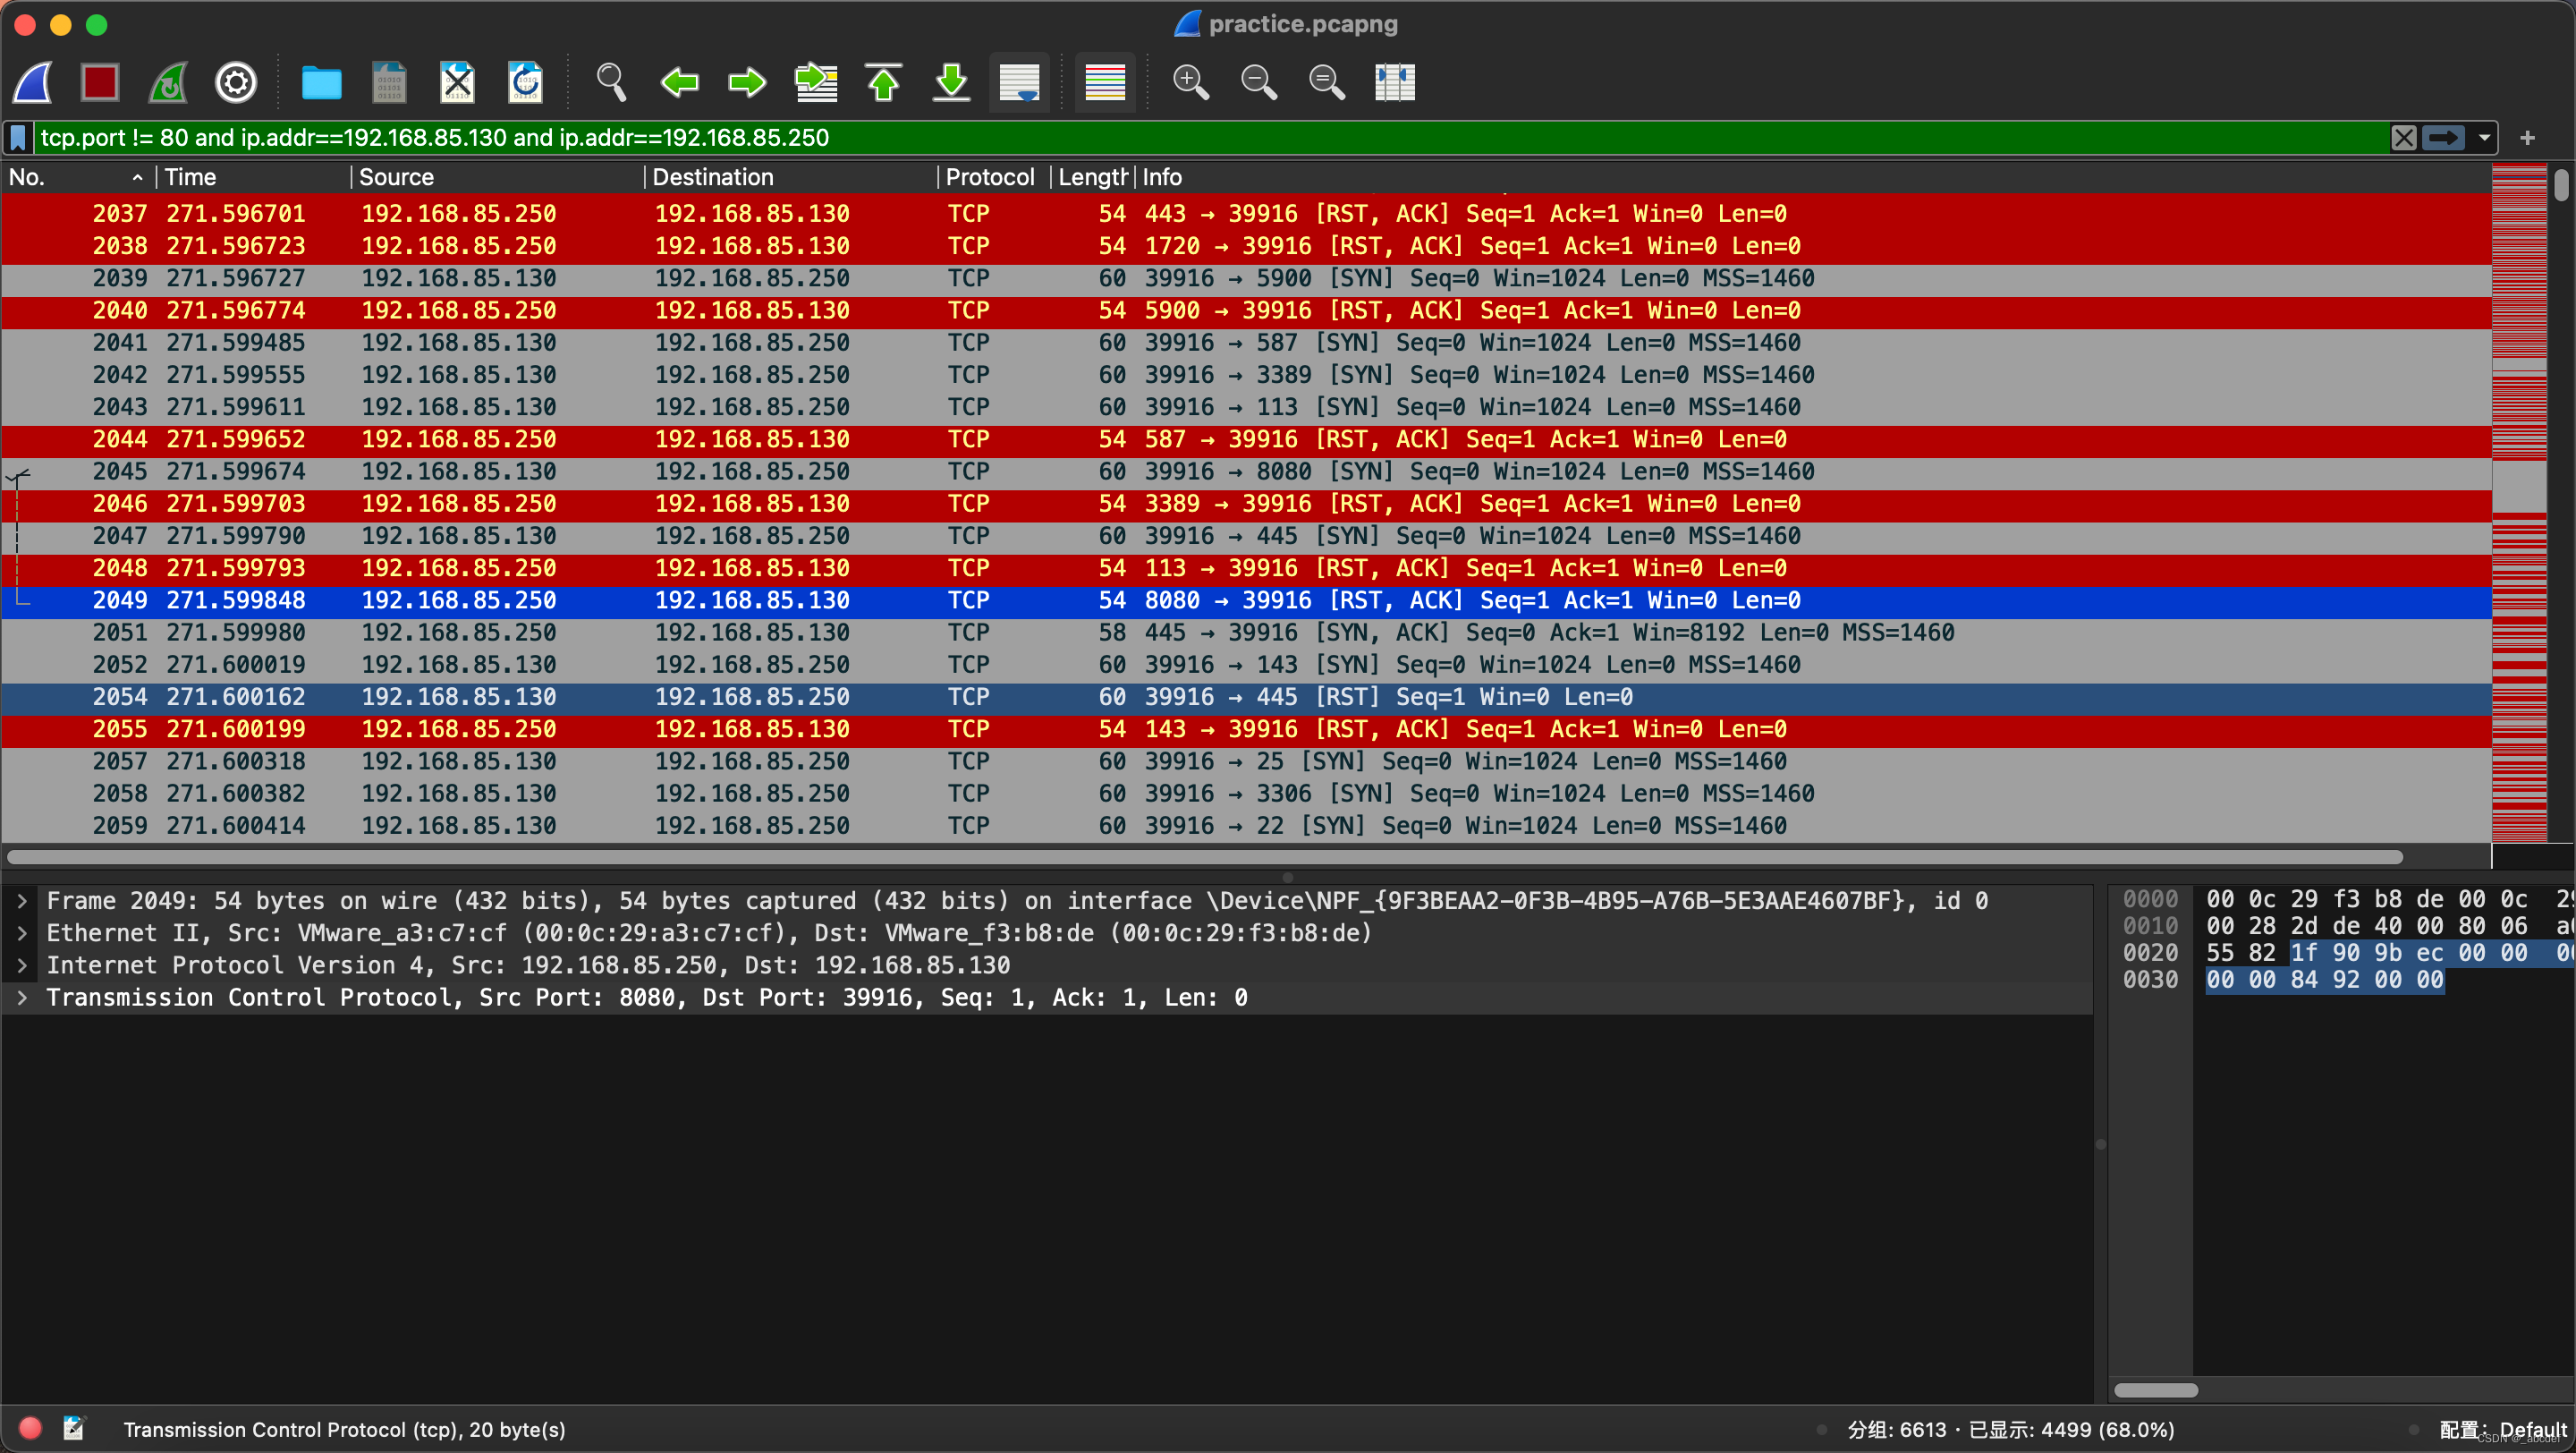Click the resize columns icon

pyautogui.click(x=1394, y=82)
